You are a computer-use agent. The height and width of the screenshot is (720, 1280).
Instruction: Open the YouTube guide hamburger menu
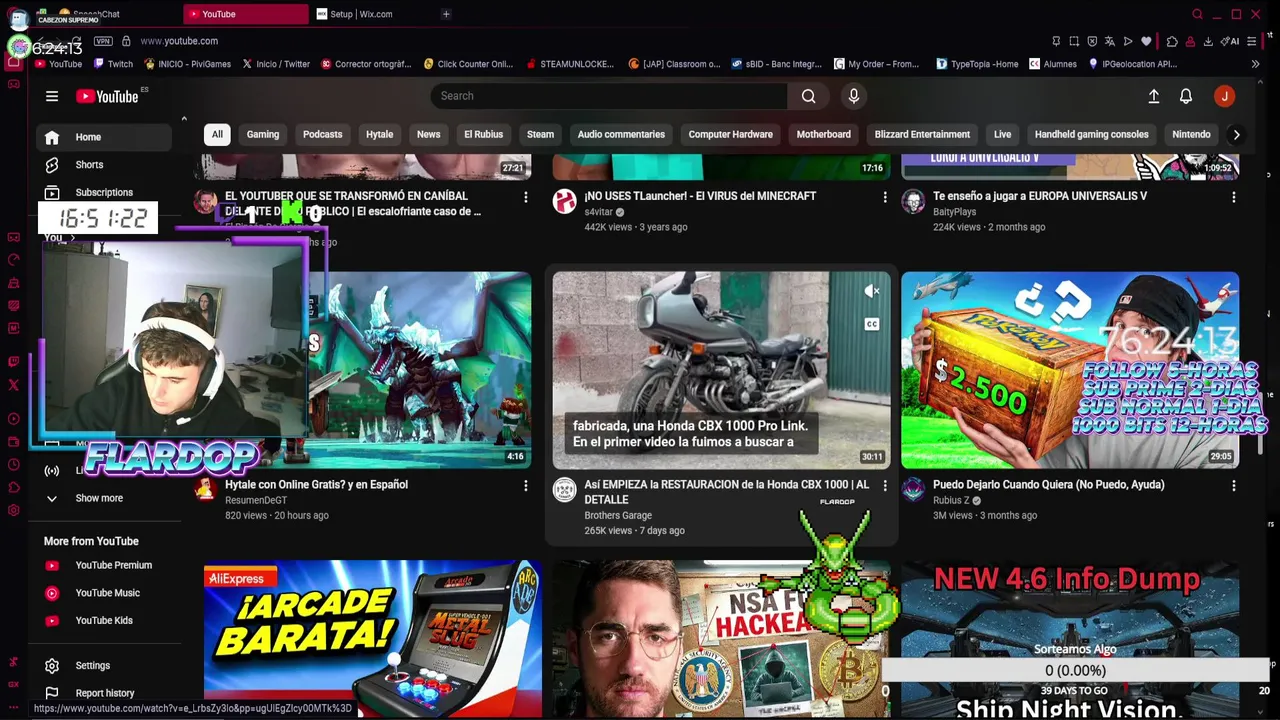coord(52,96)
